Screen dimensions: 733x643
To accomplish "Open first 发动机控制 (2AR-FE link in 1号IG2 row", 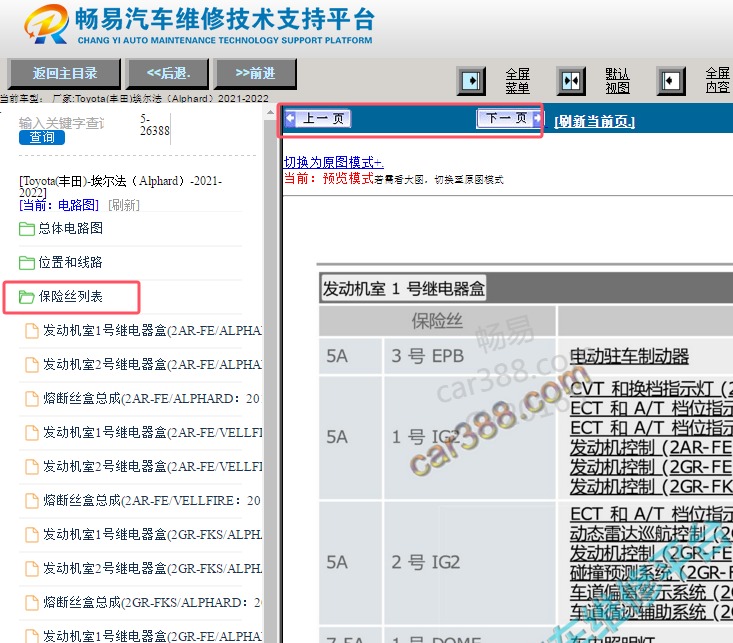I will click(651, 448).
